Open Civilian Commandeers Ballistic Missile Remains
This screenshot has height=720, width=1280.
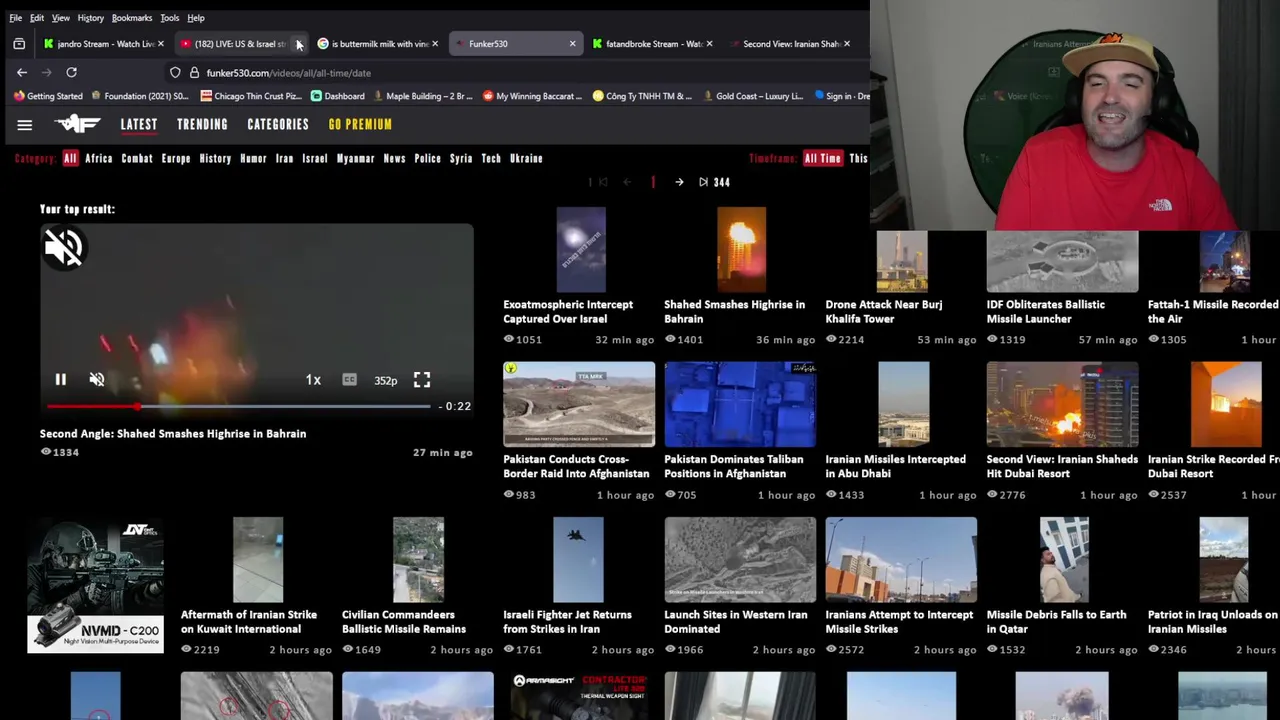point(418,560)
